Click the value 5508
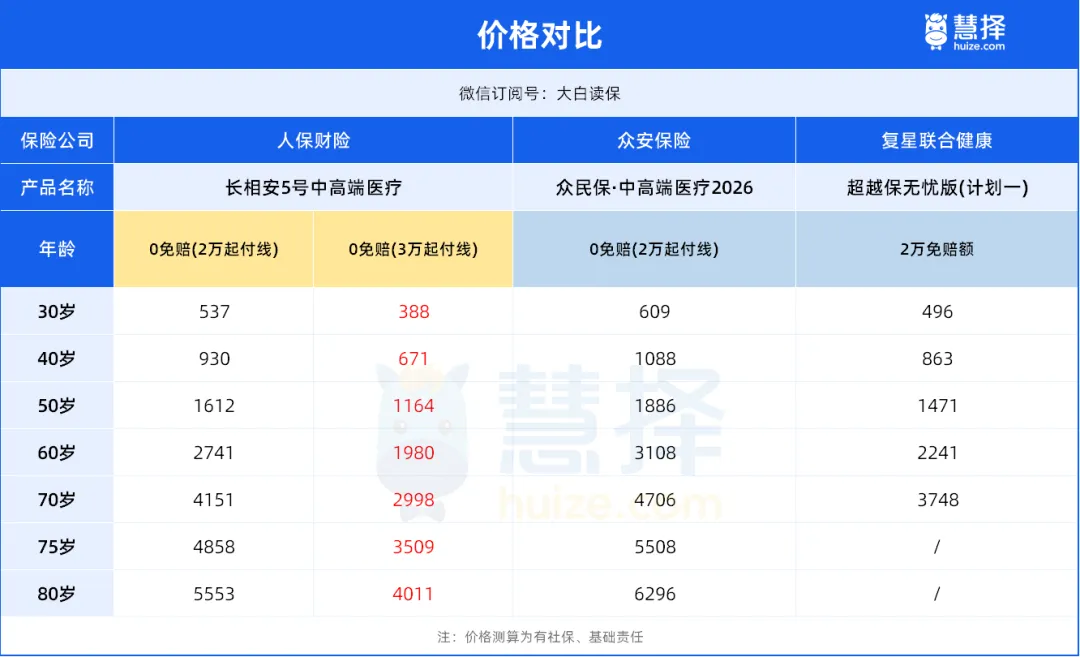1080x657 pixels. (655, 547)
